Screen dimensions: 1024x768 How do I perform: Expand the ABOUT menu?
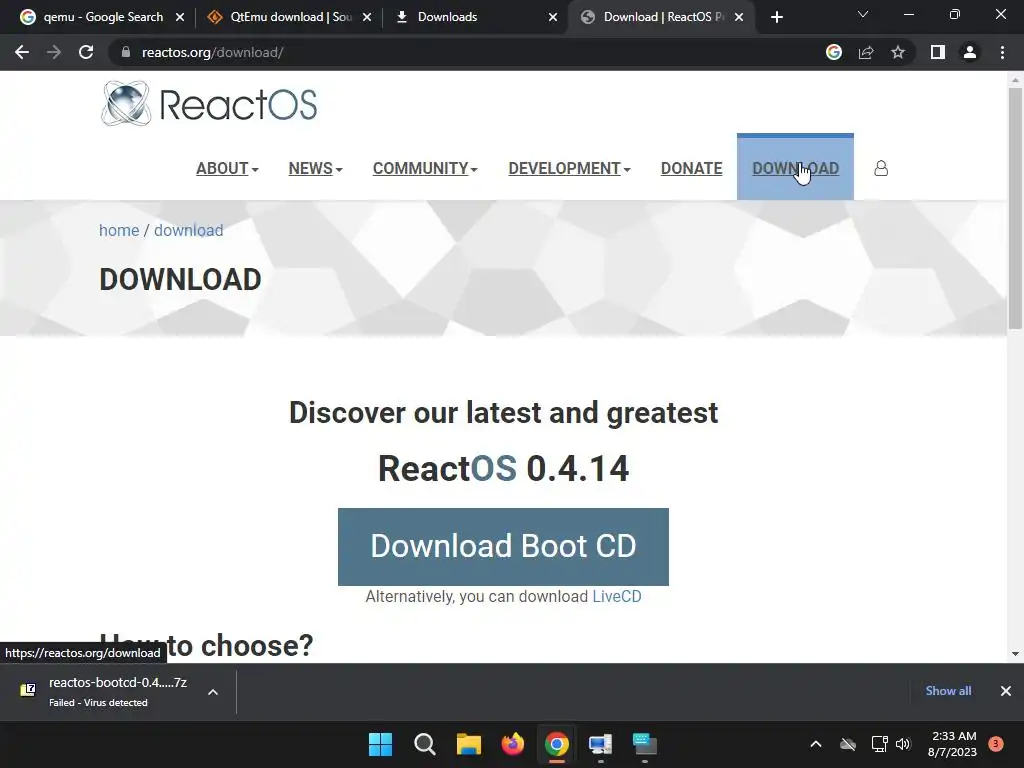[x=227, y=168]
